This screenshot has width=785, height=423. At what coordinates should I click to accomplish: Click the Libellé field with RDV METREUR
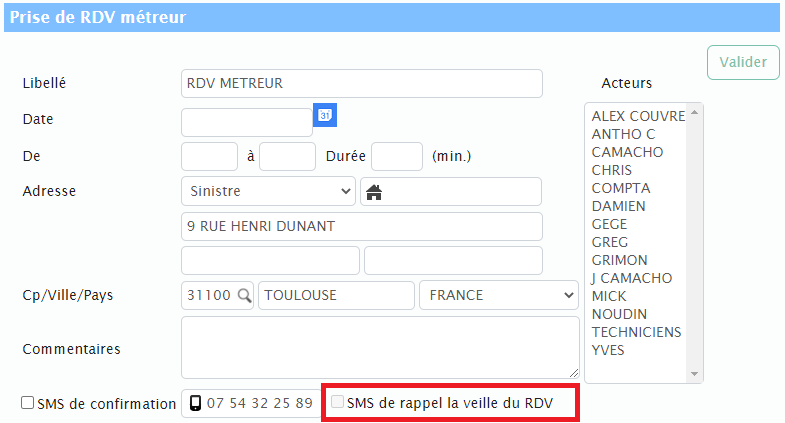361,84
